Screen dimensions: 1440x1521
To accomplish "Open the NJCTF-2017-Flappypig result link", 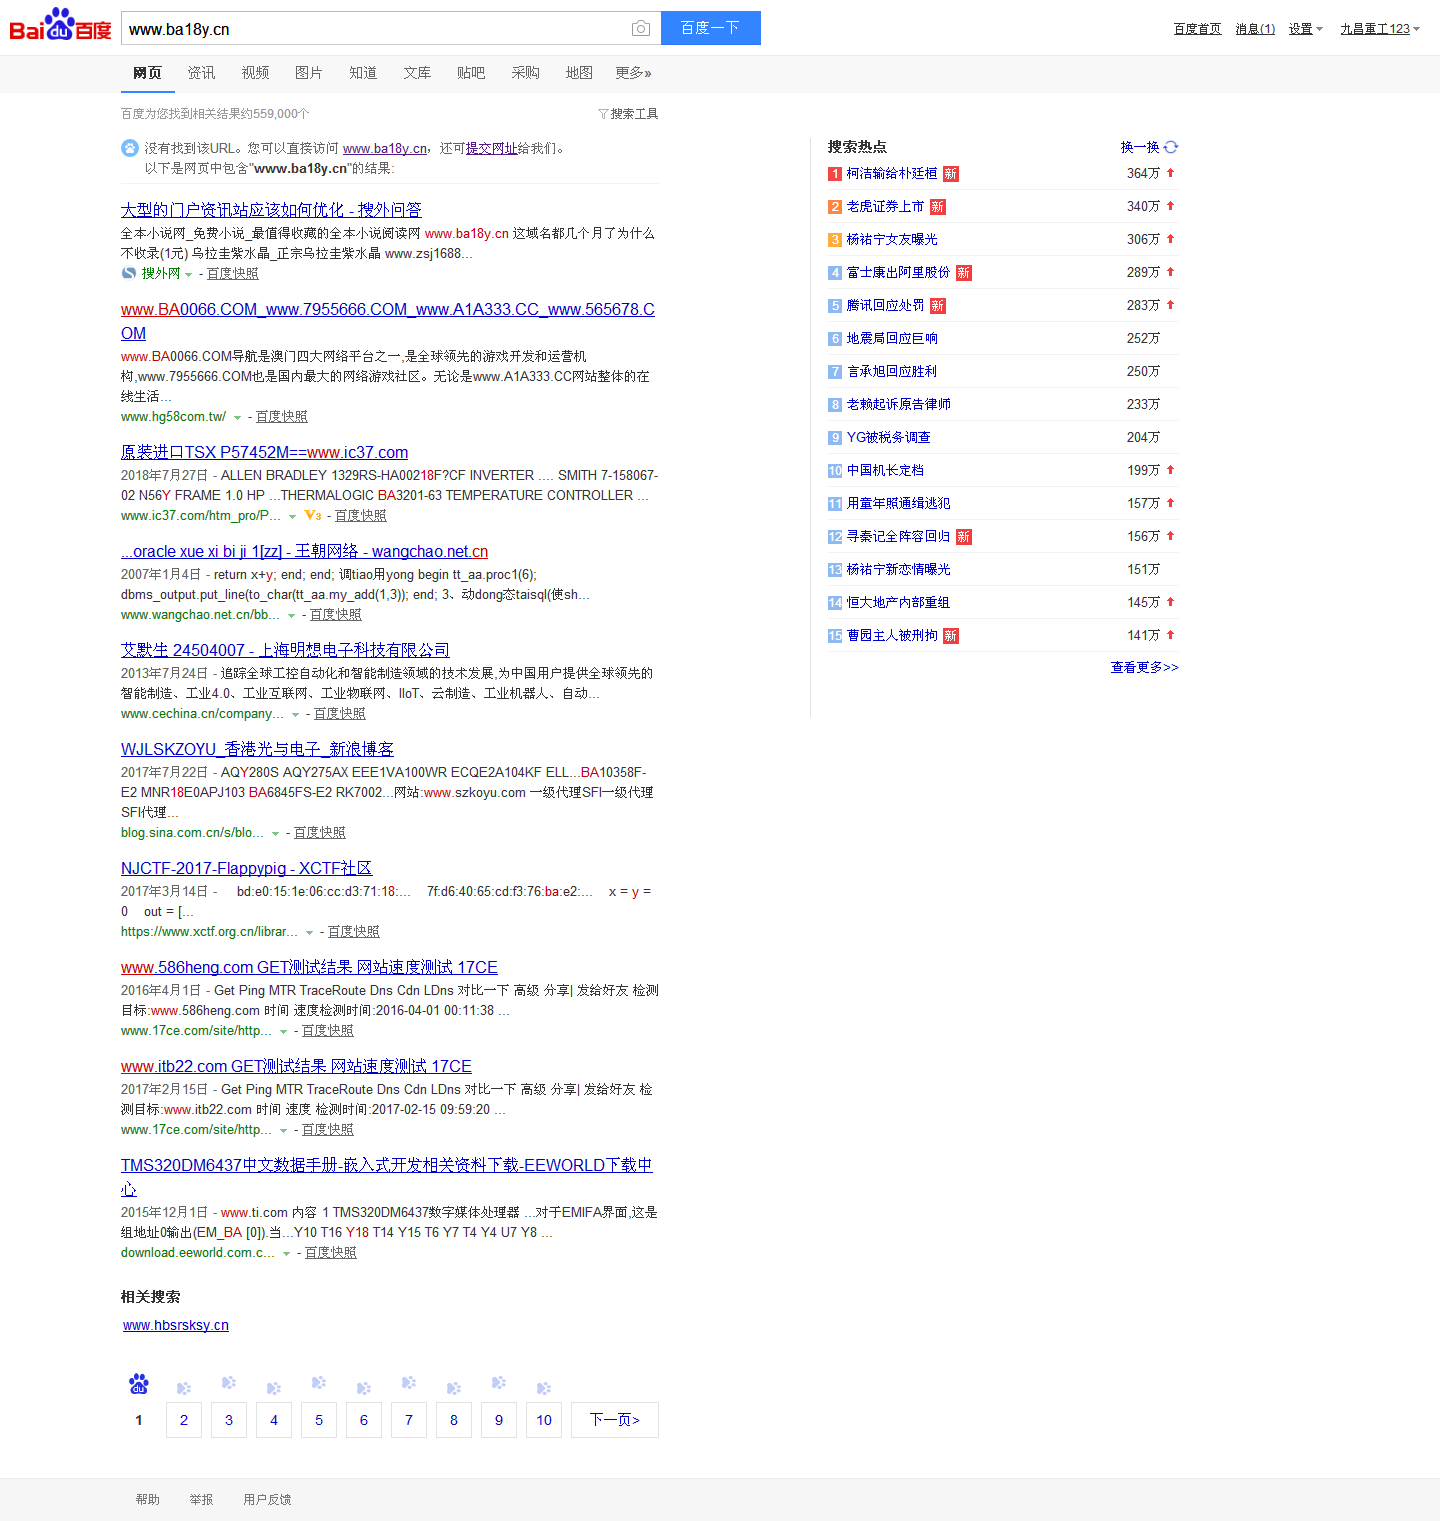I will [x=246, y=868].
